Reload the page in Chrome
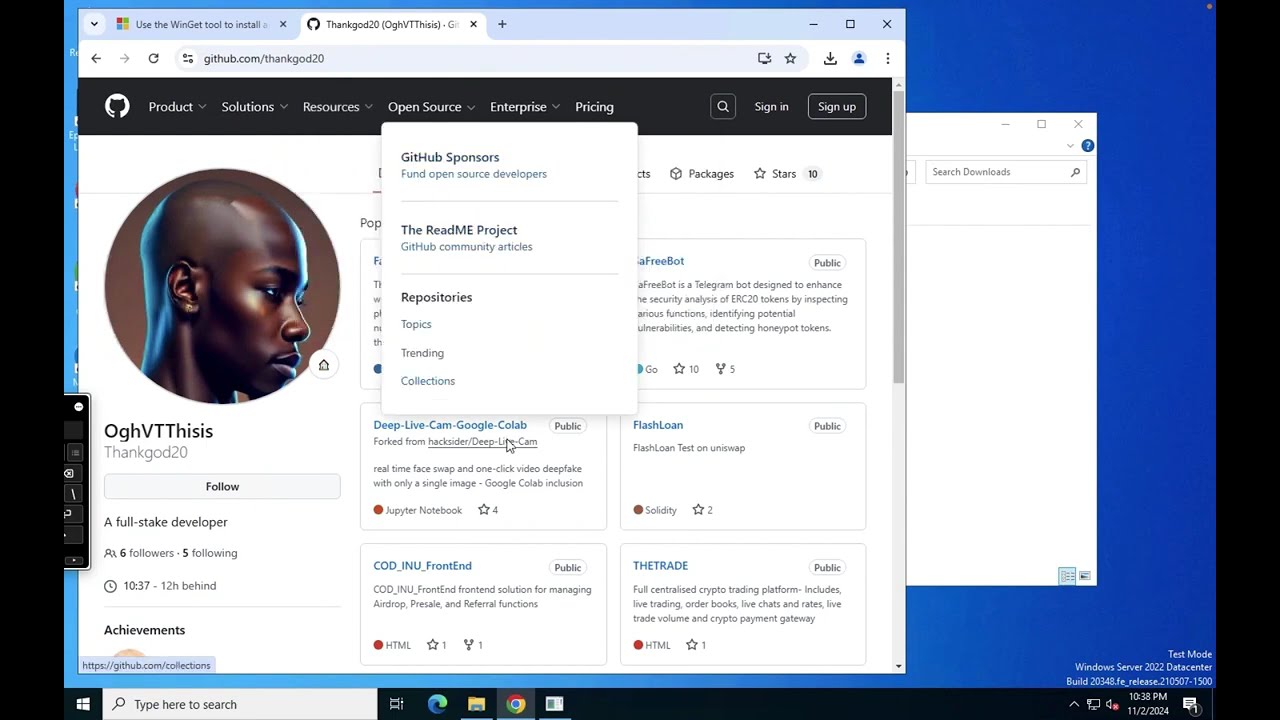This screenshot has width=1280, height=720. click(153, 59)
